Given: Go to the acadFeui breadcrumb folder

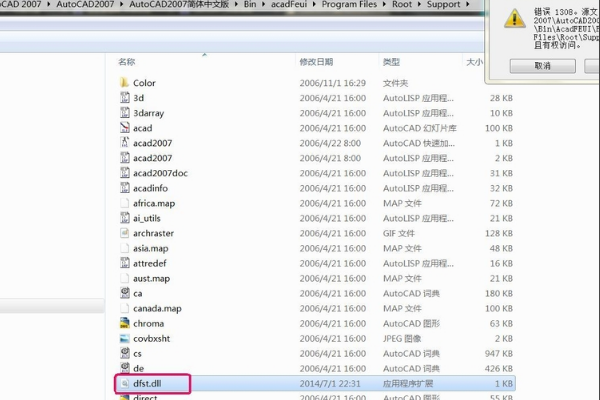Looking at the screenshot, I should tap(289, 4).
